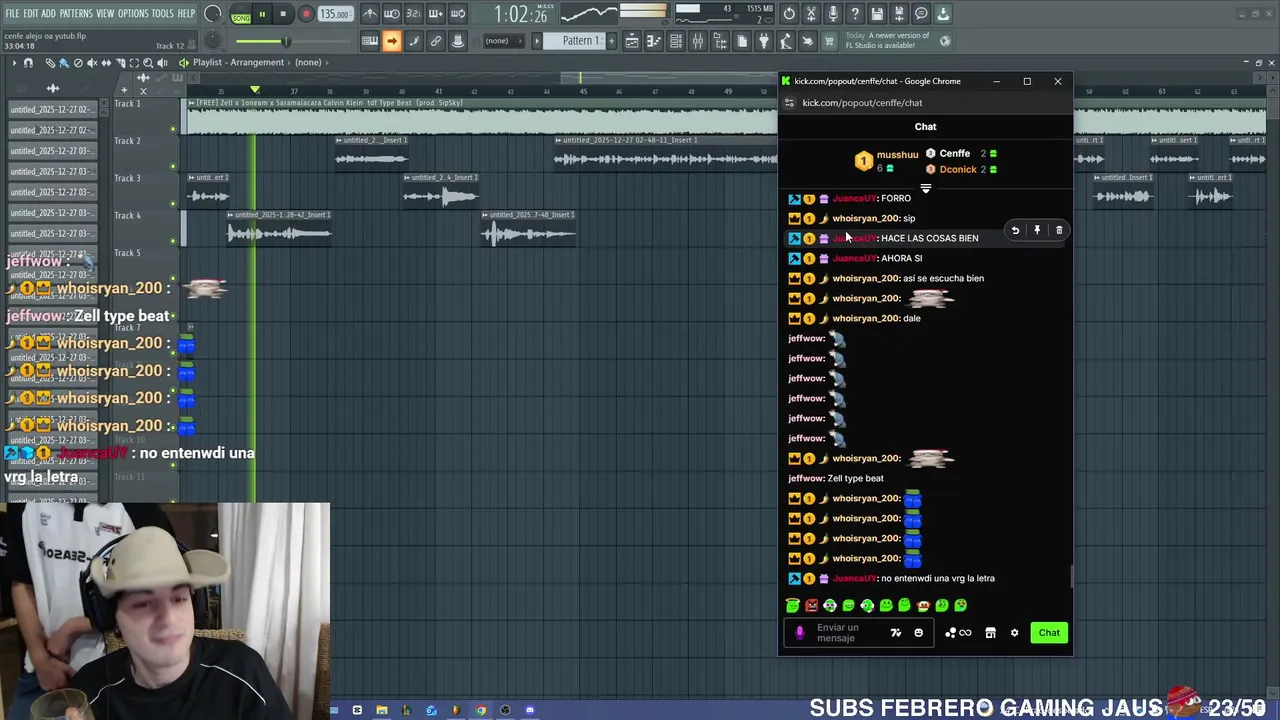The image size is (1280, 720).
Task: Pause playback with the pause button
Action: [x=262, y=14]
